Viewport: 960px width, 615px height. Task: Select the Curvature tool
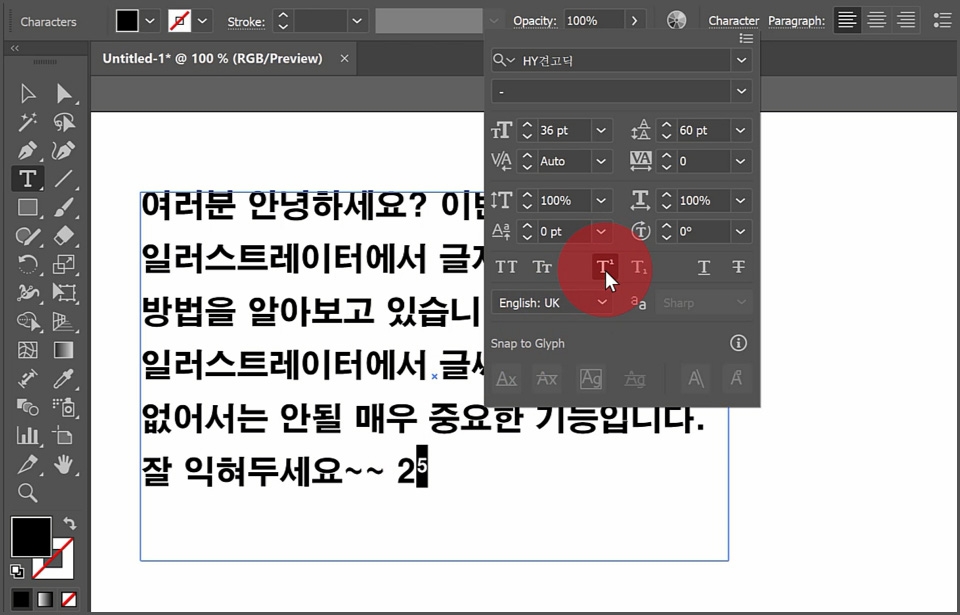pyautogui.click(x=64, y=150)
